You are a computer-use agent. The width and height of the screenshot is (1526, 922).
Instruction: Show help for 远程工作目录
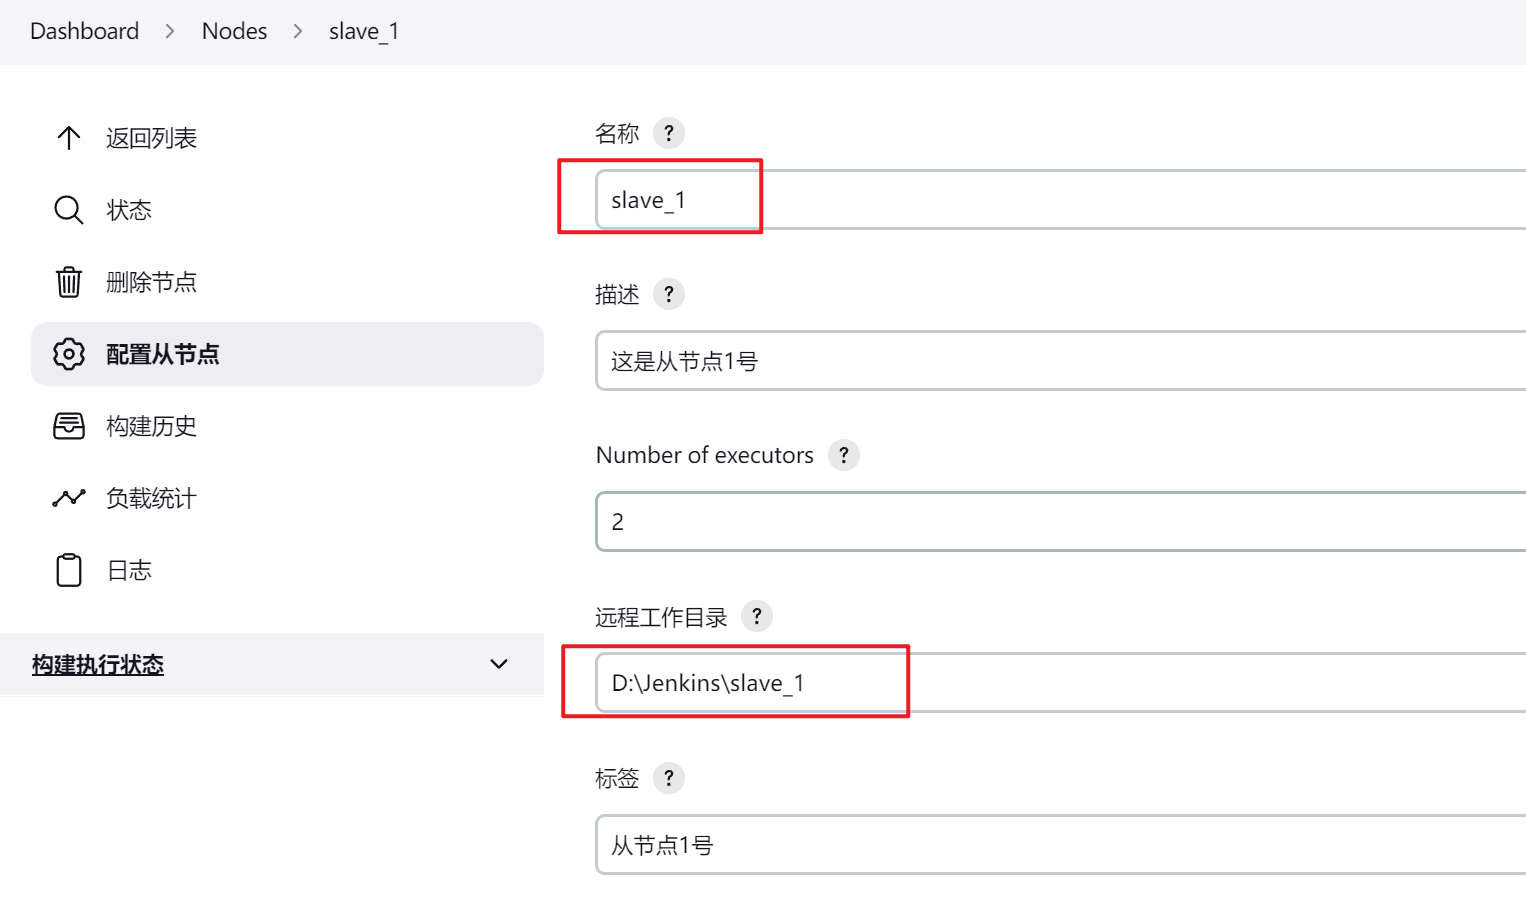(757, 617)
